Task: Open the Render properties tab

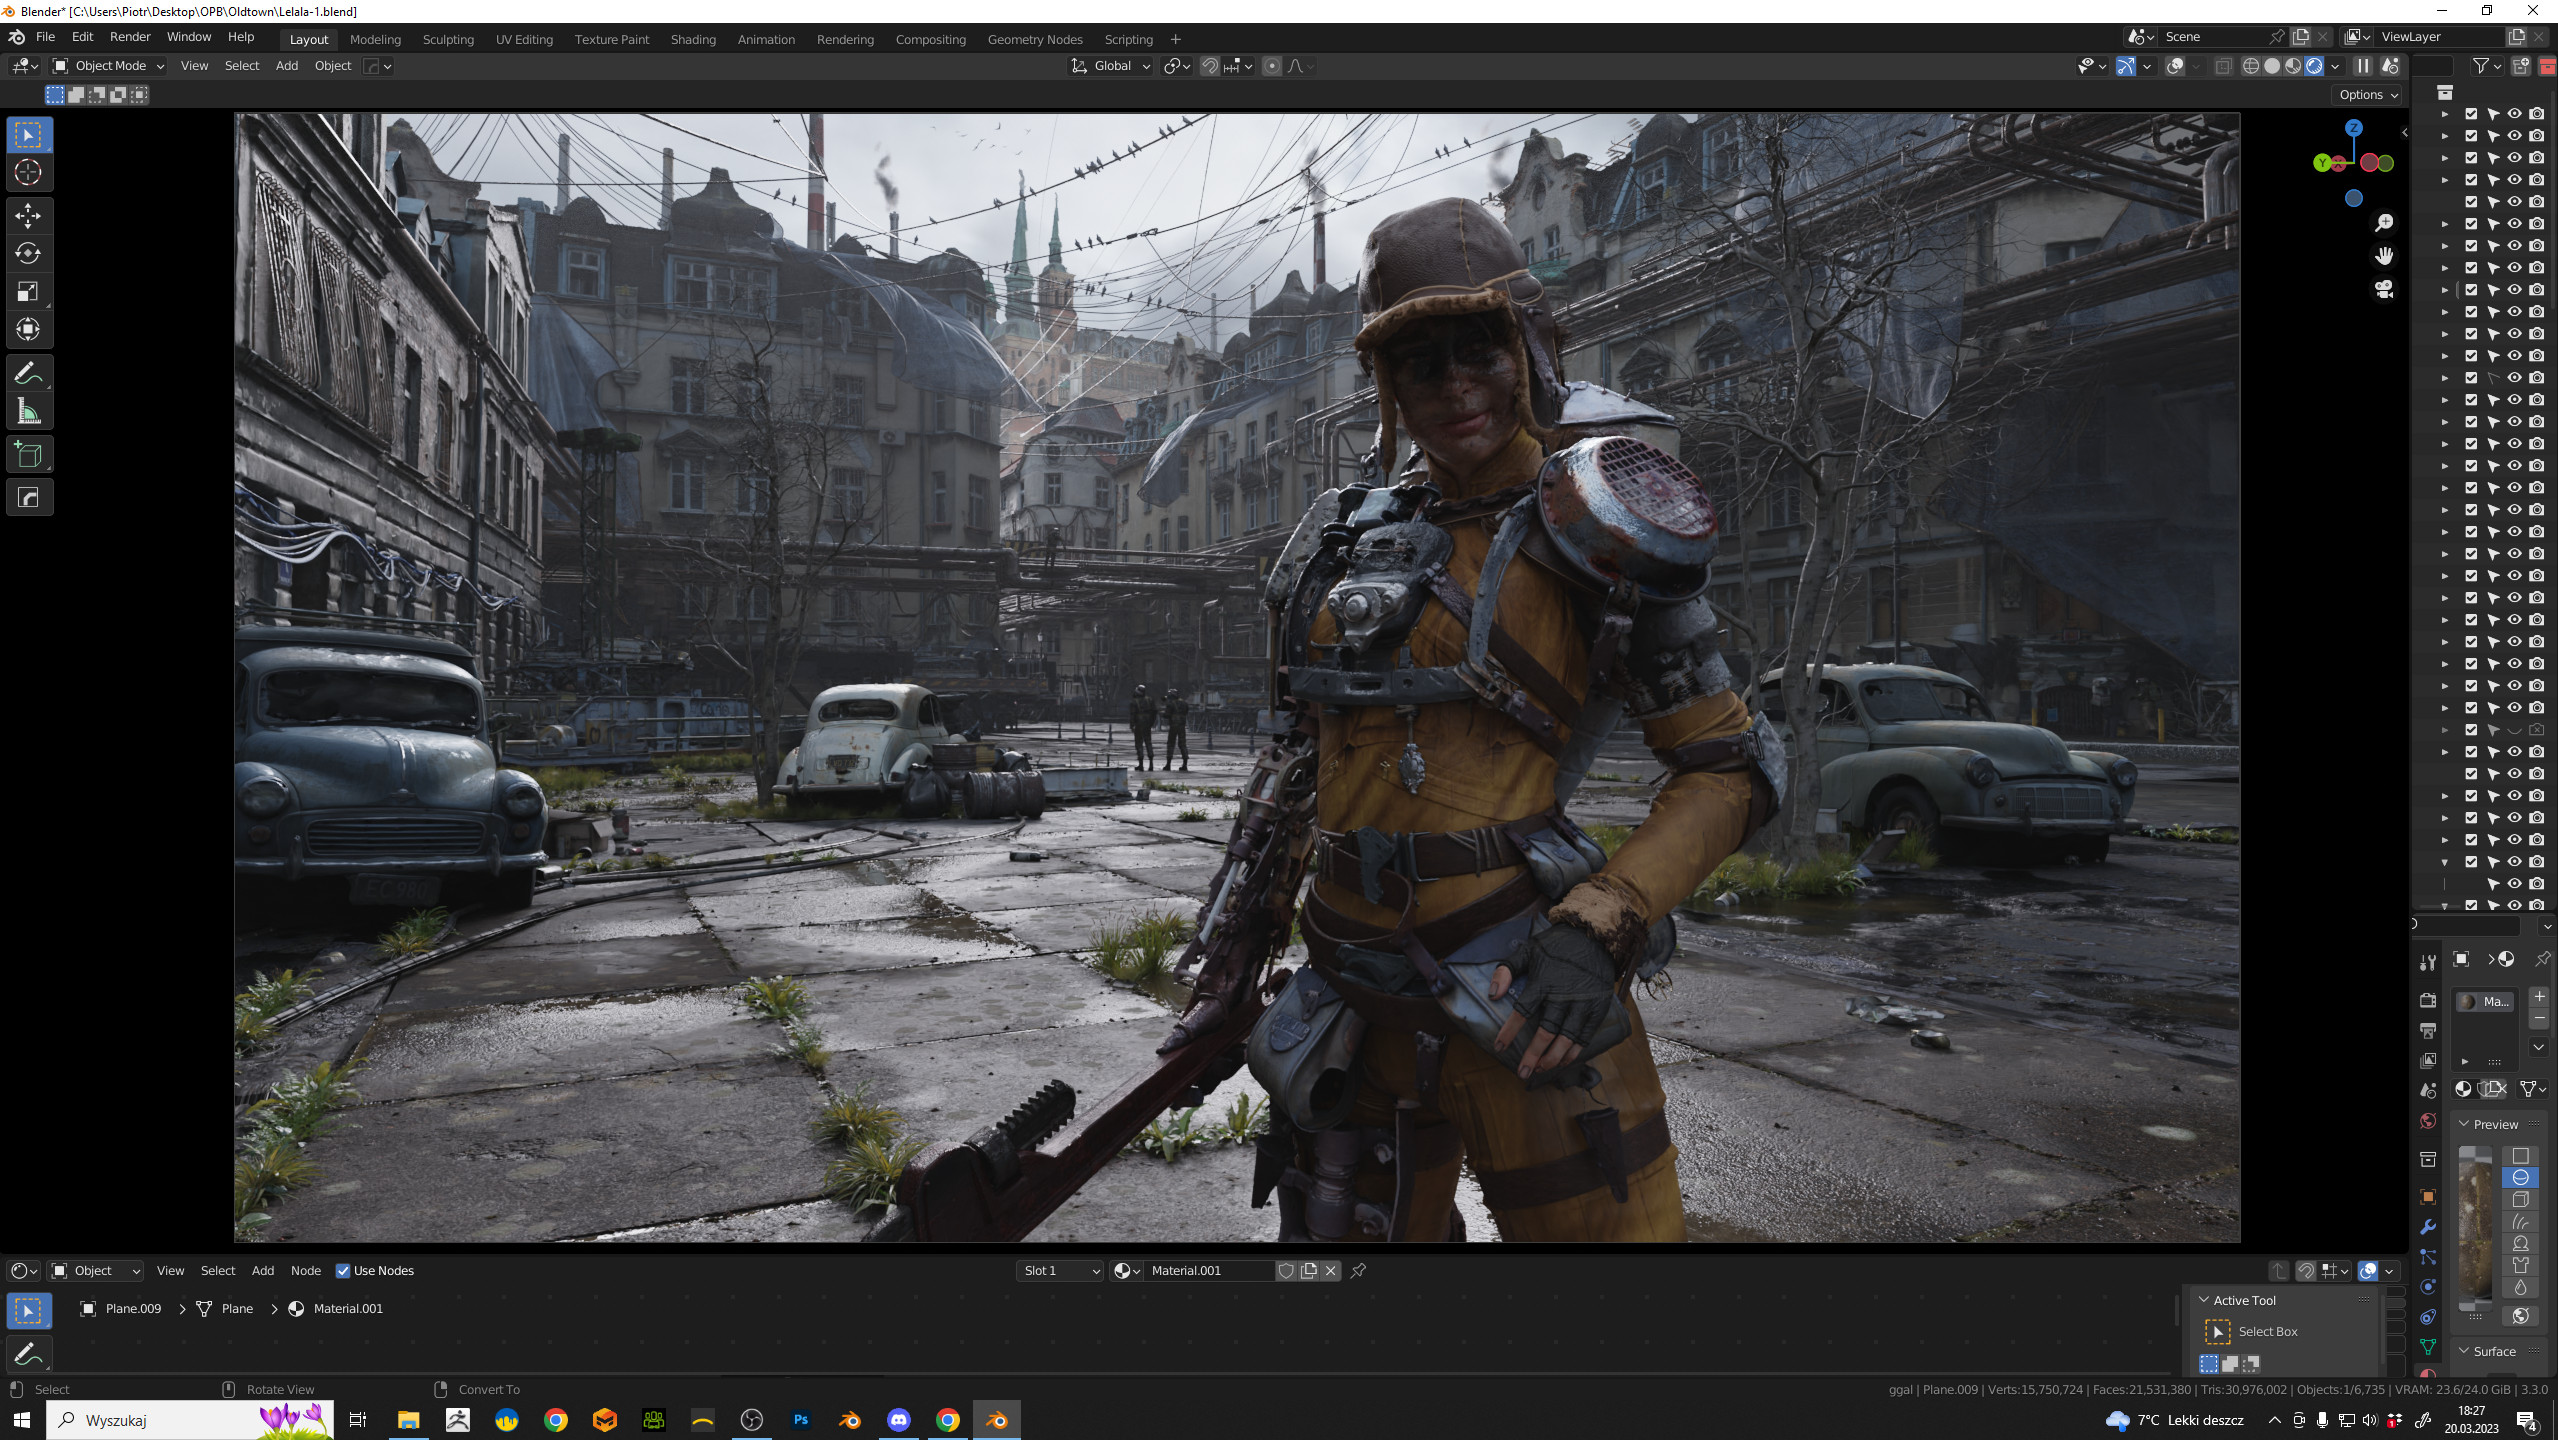Action: [2427, 1001]
